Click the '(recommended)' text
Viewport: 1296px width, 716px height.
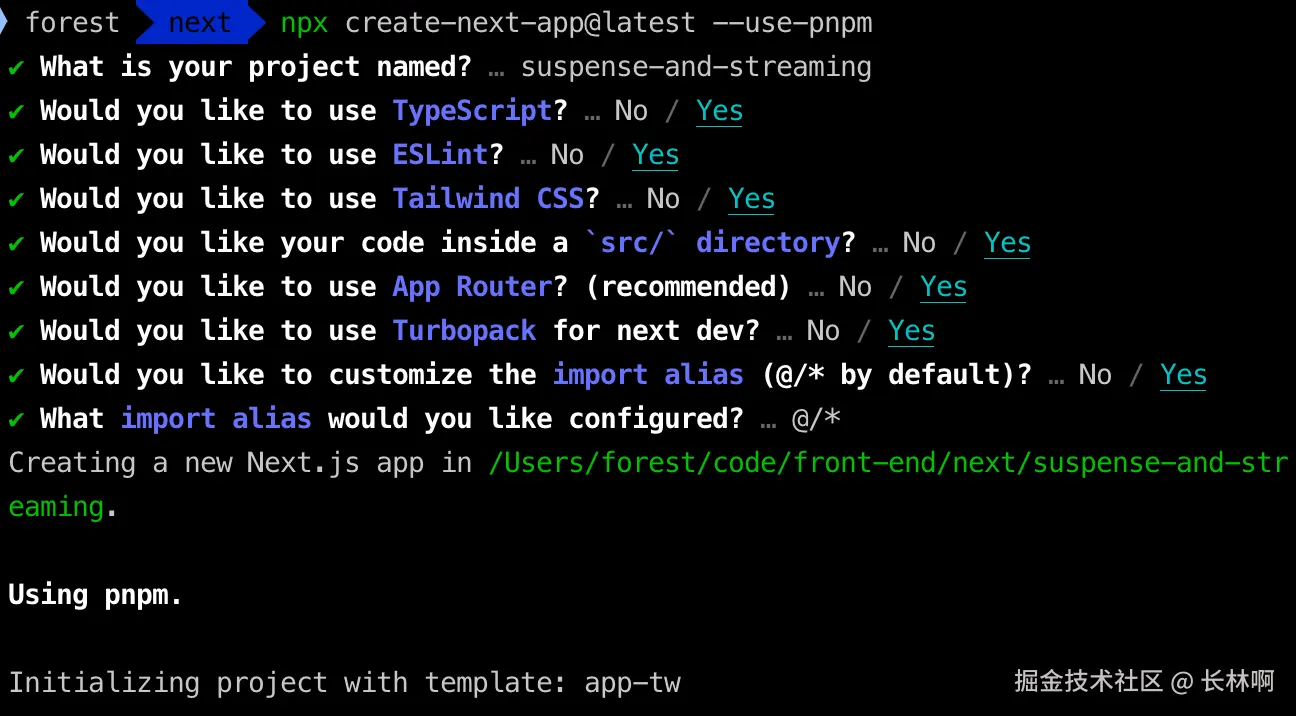pyautogui.click(x=689, y=287)
